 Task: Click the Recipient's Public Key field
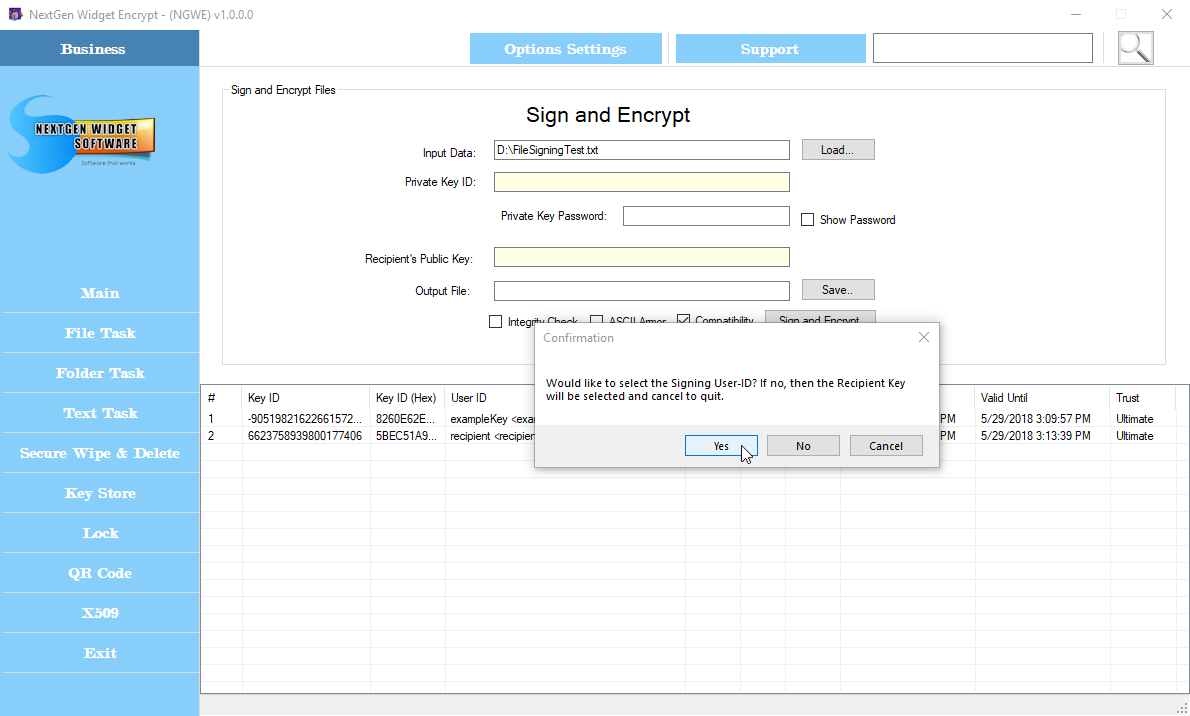point(641,257)
